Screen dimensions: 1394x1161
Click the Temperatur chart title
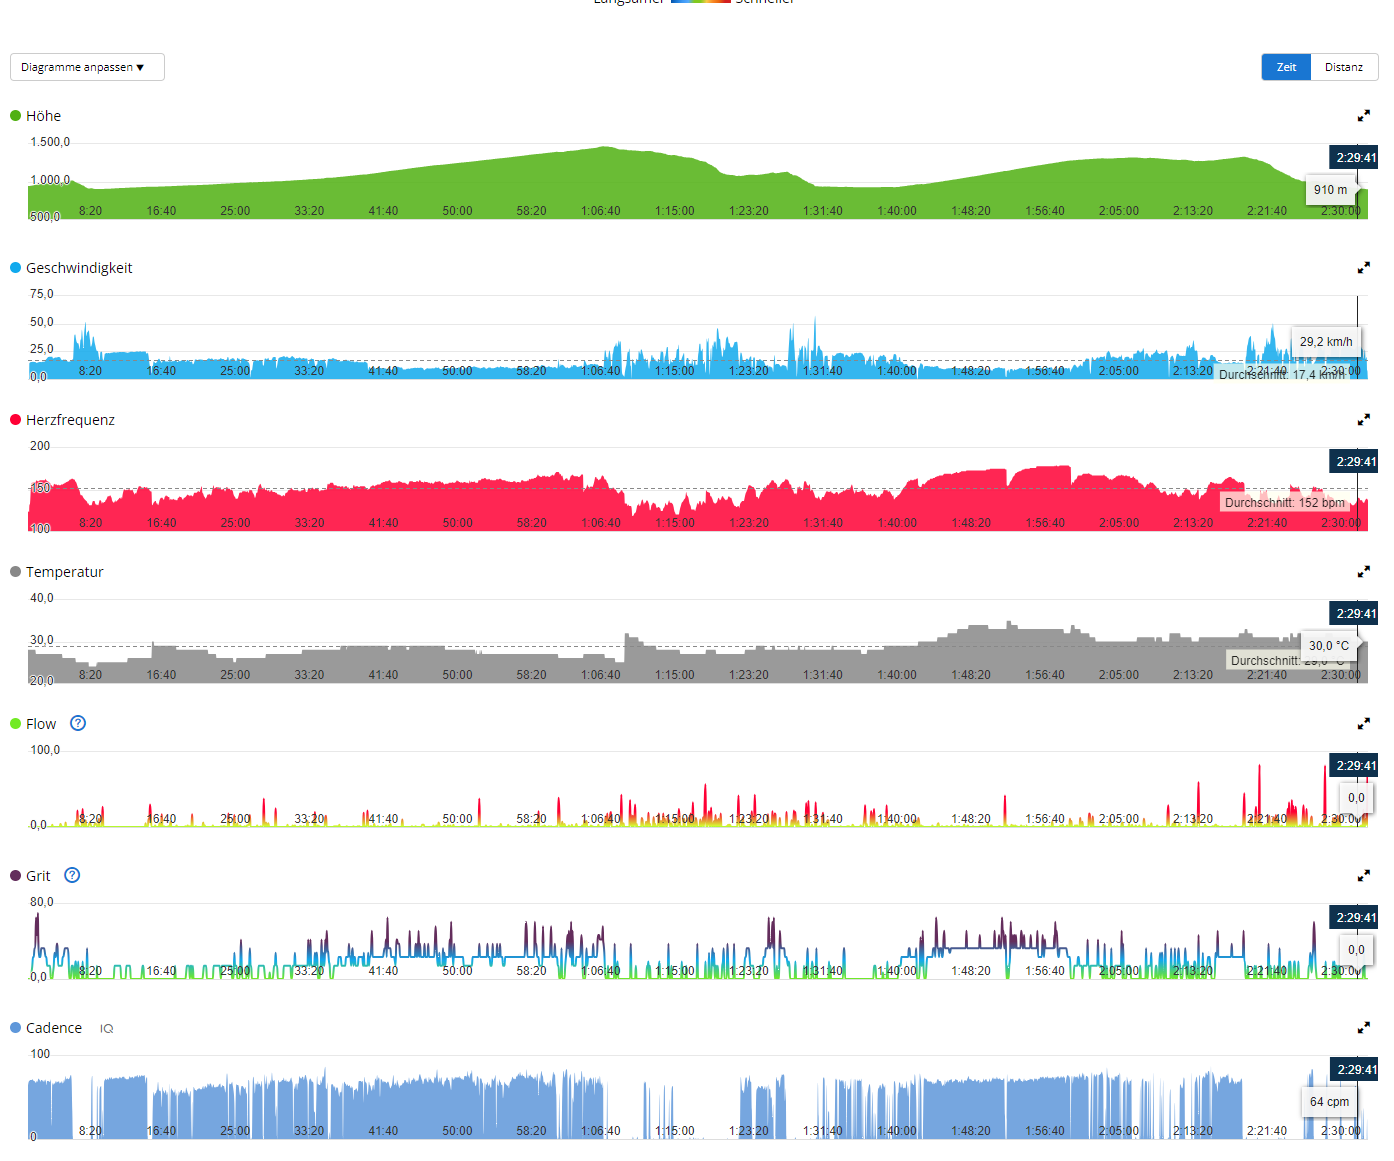(x=65, y=572)
